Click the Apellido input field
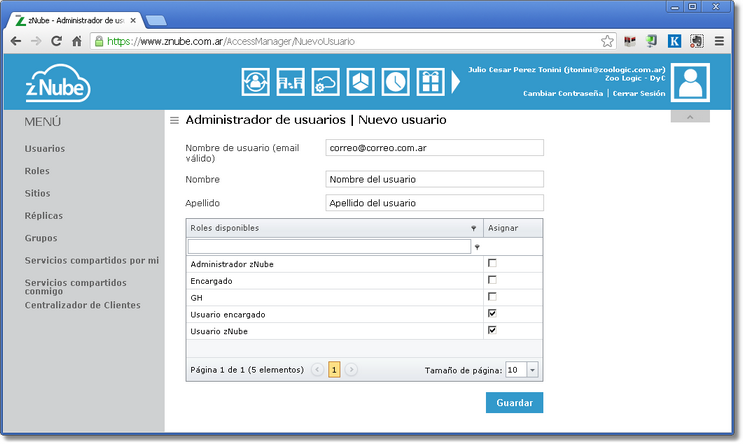 [434, 202]
